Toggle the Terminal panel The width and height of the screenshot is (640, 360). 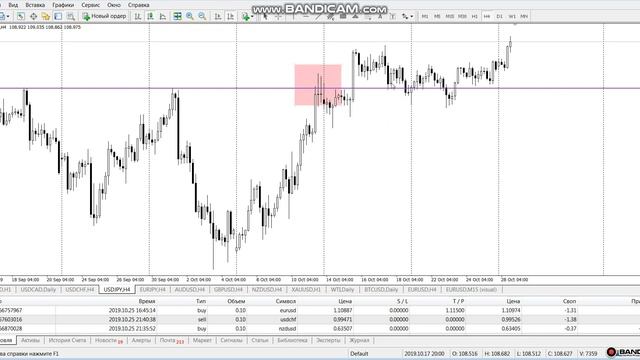coord(58,16)
